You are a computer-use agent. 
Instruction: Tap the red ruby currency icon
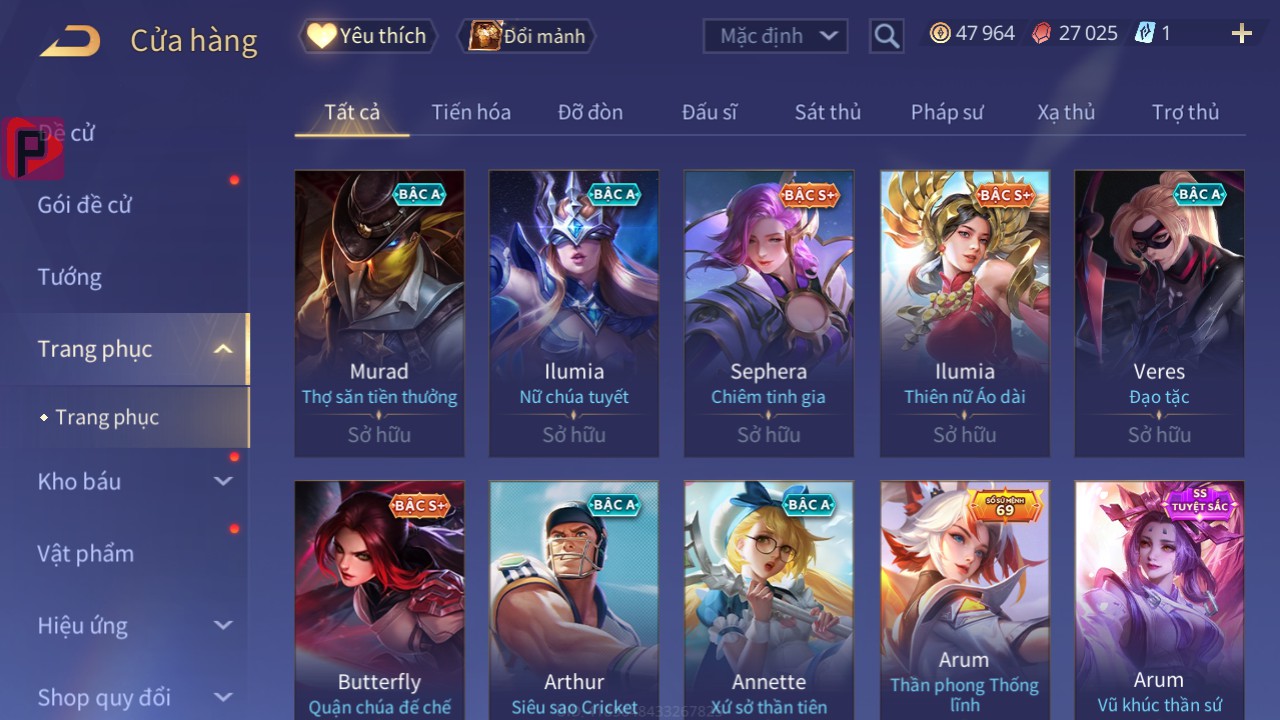(x=1042, y=33)
